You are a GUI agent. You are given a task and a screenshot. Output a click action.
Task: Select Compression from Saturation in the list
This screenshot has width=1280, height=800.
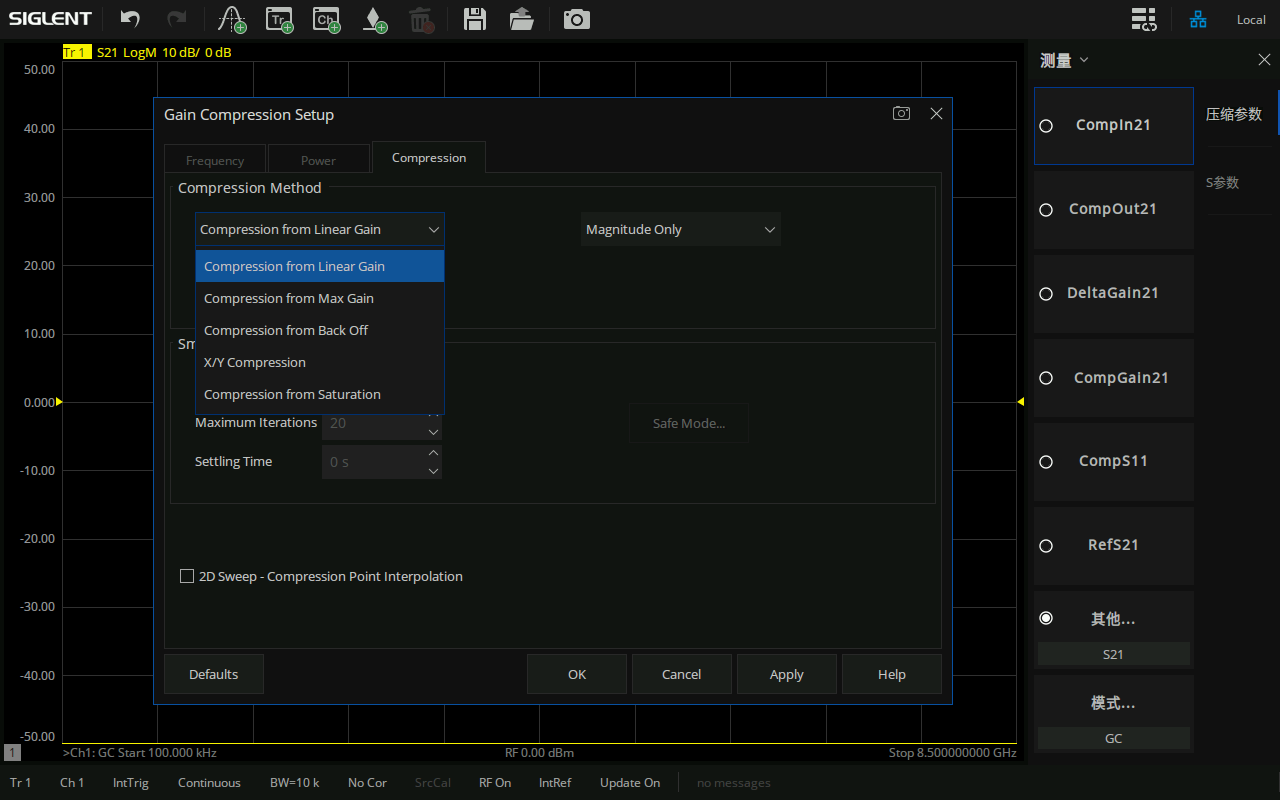[x=292, y=394]
